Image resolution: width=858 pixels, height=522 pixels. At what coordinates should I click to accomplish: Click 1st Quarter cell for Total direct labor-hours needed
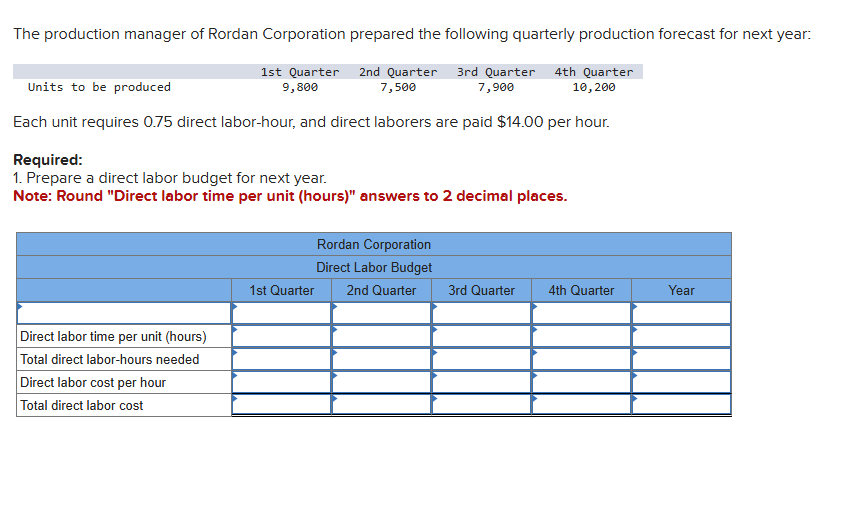tap(281, 359)
